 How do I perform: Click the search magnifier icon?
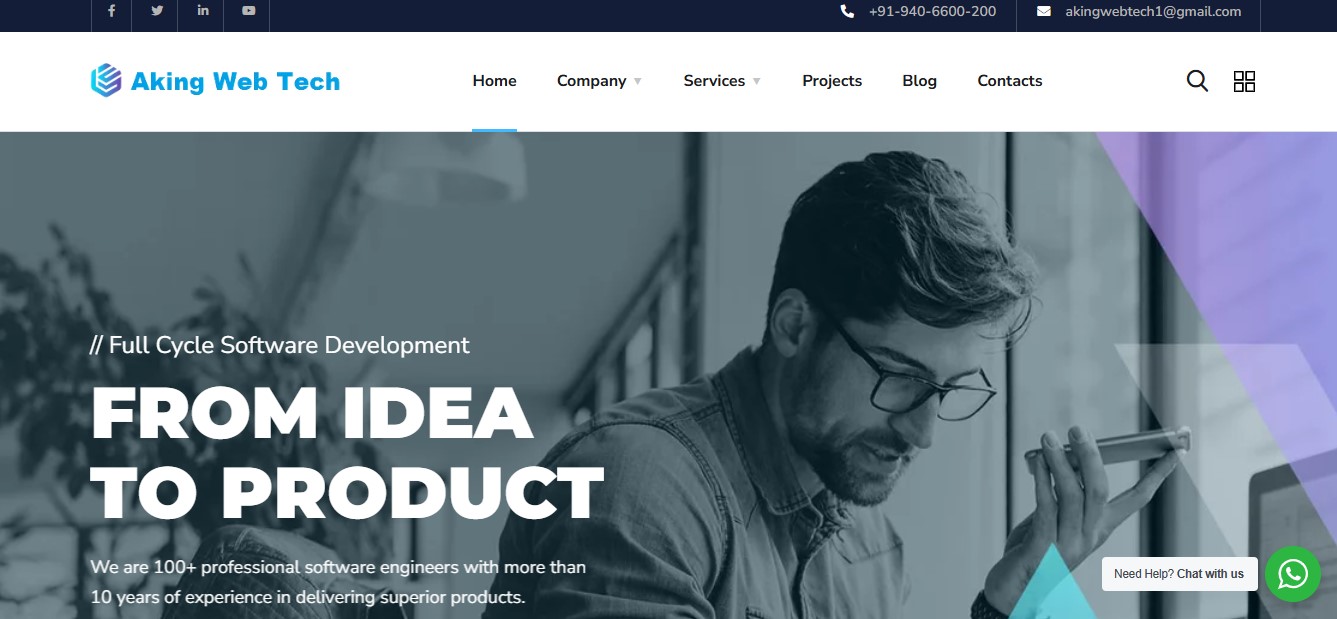click(1197, 81)
